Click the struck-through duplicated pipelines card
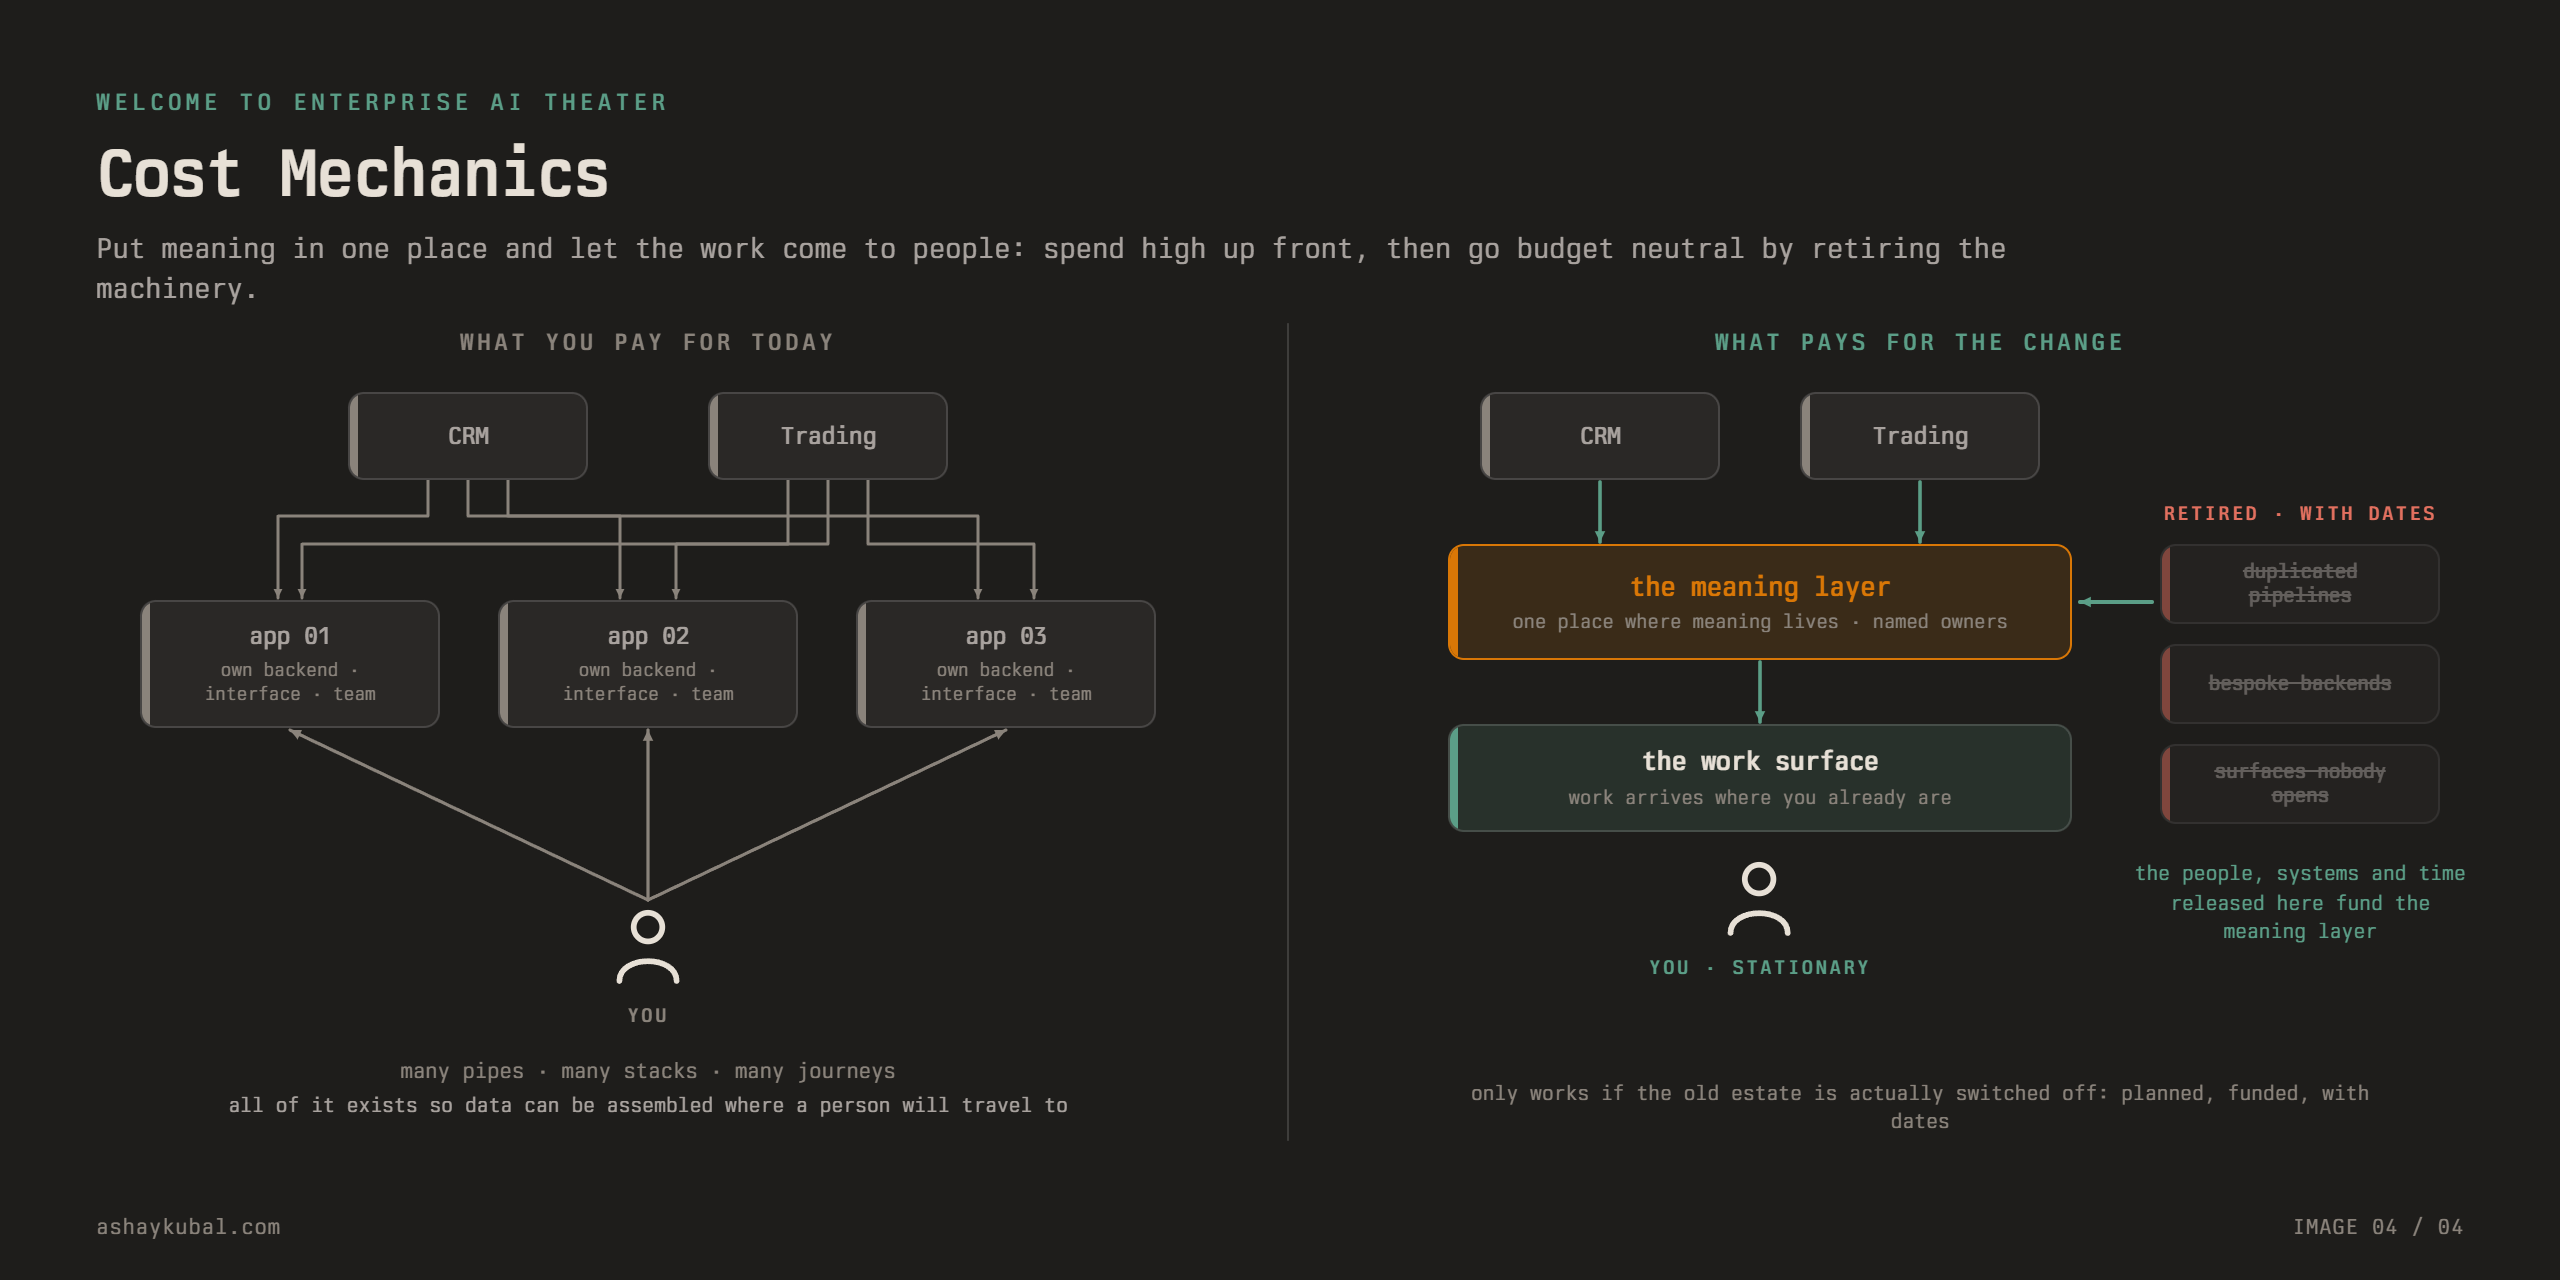This screenshot has width=2560, height=1280. [x=2300, y=584]
